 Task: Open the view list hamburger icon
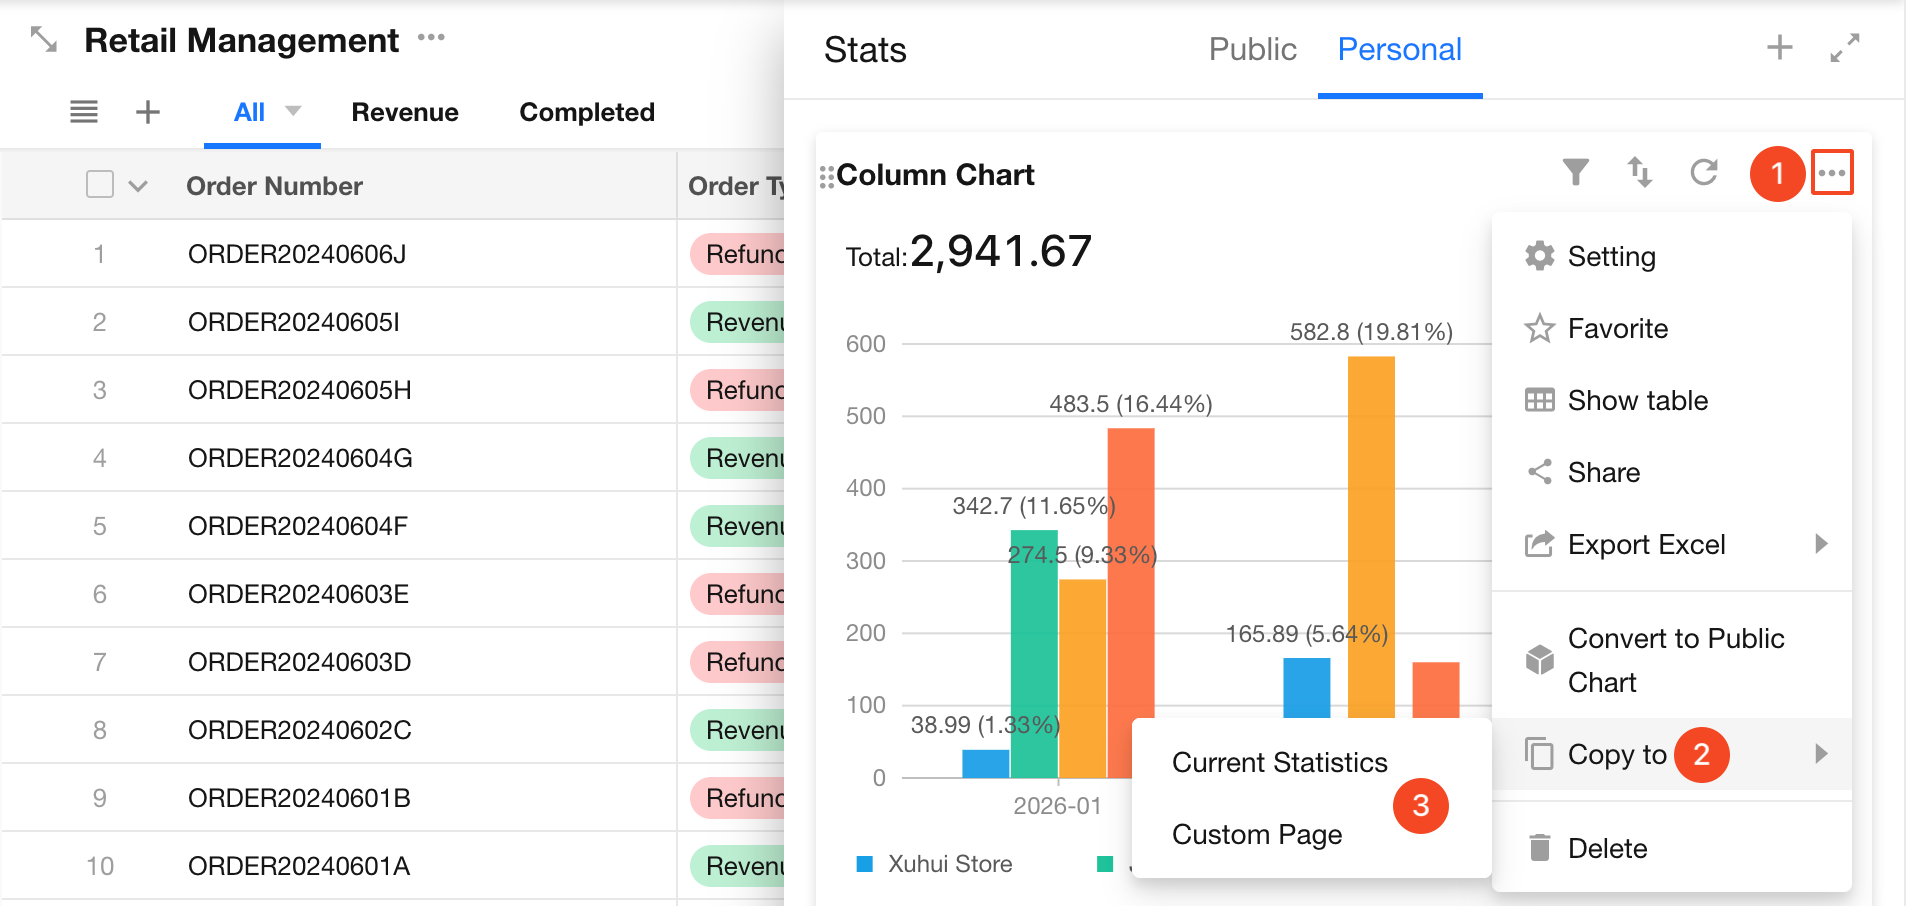[x=84, y=112]
